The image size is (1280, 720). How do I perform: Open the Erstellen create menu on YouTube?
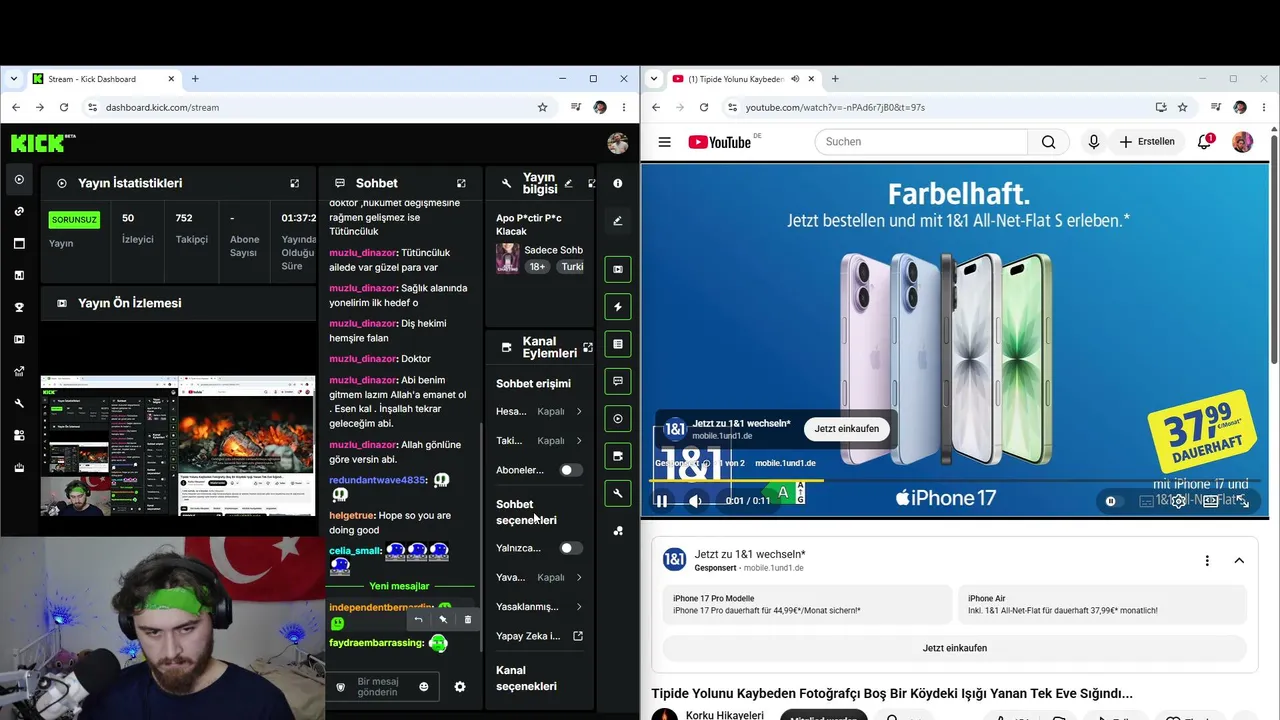point(1147,142)
